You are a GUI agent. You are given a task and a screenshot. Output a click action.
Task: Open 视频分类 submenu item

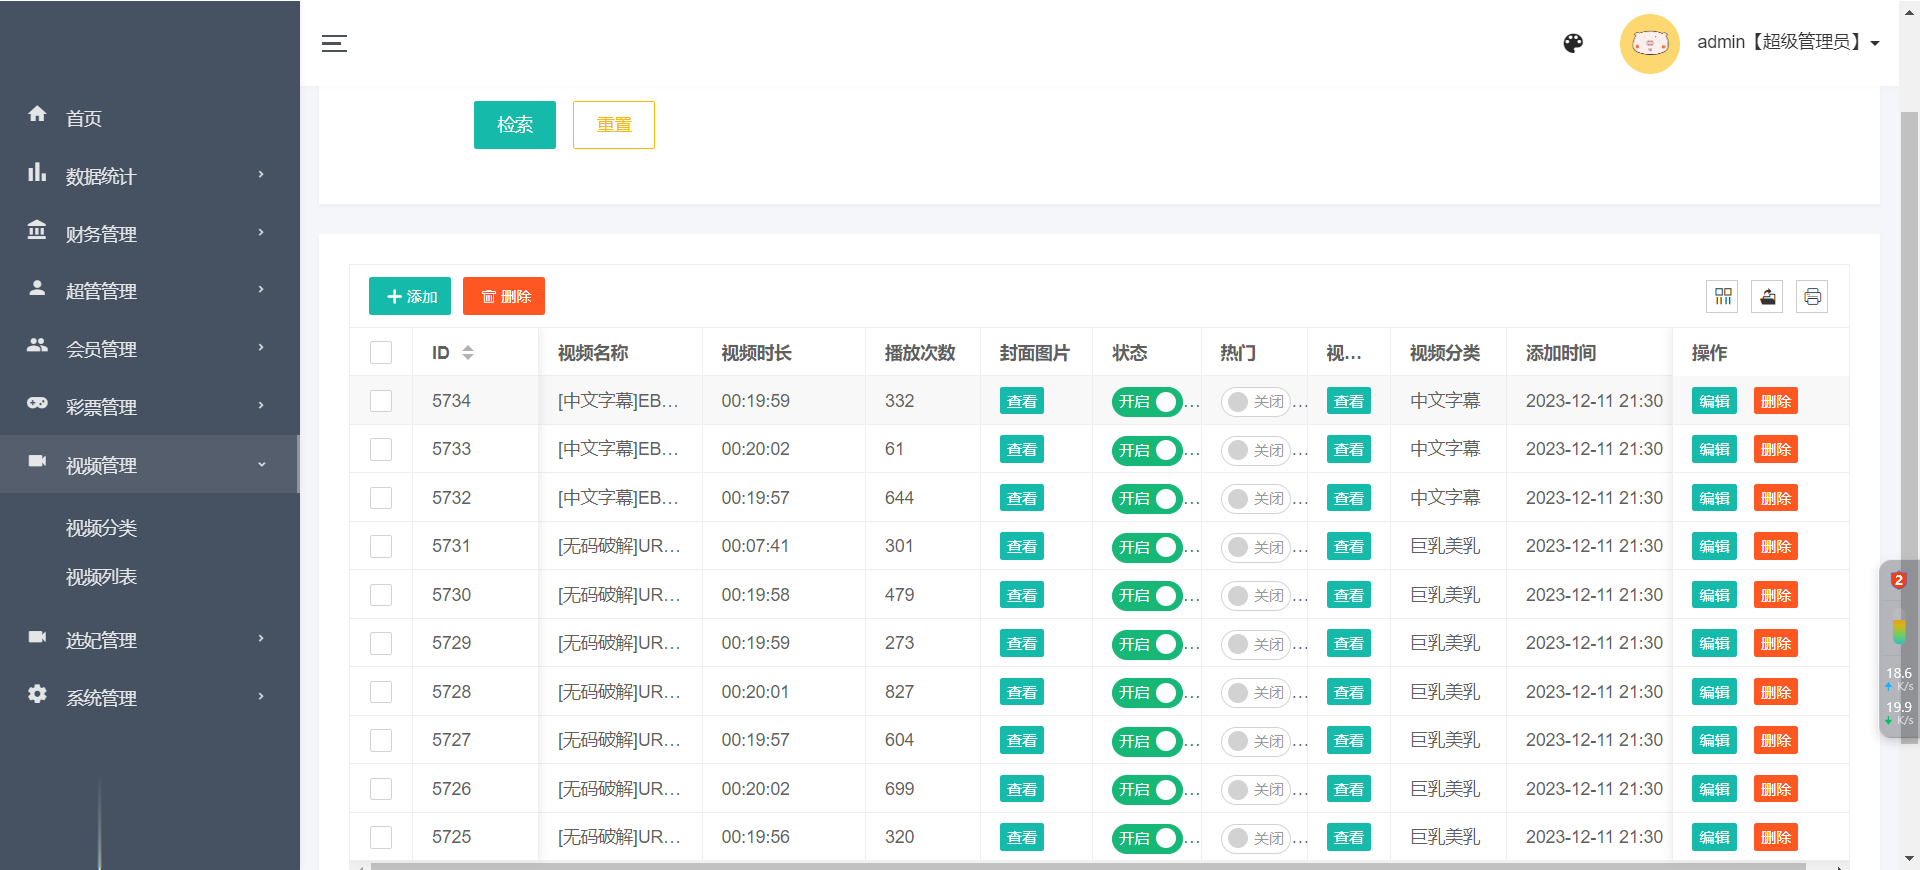point(101,528)
